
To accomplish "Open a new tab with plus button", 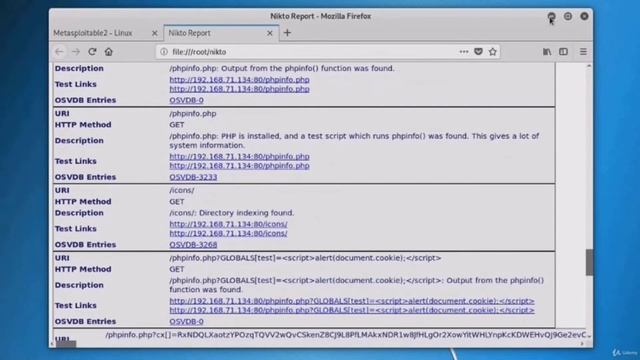I will (x=287, y=33).
